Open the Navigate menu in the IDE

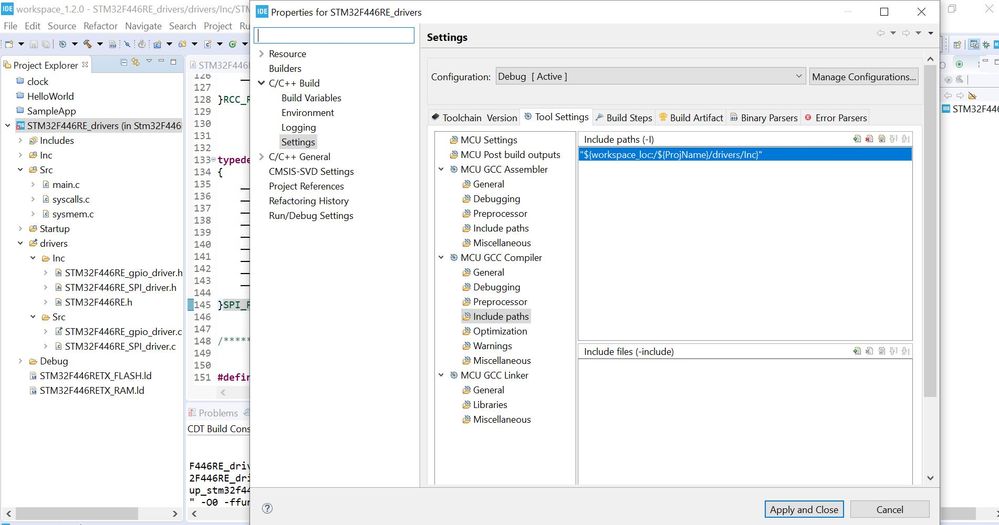coord(143,26)
